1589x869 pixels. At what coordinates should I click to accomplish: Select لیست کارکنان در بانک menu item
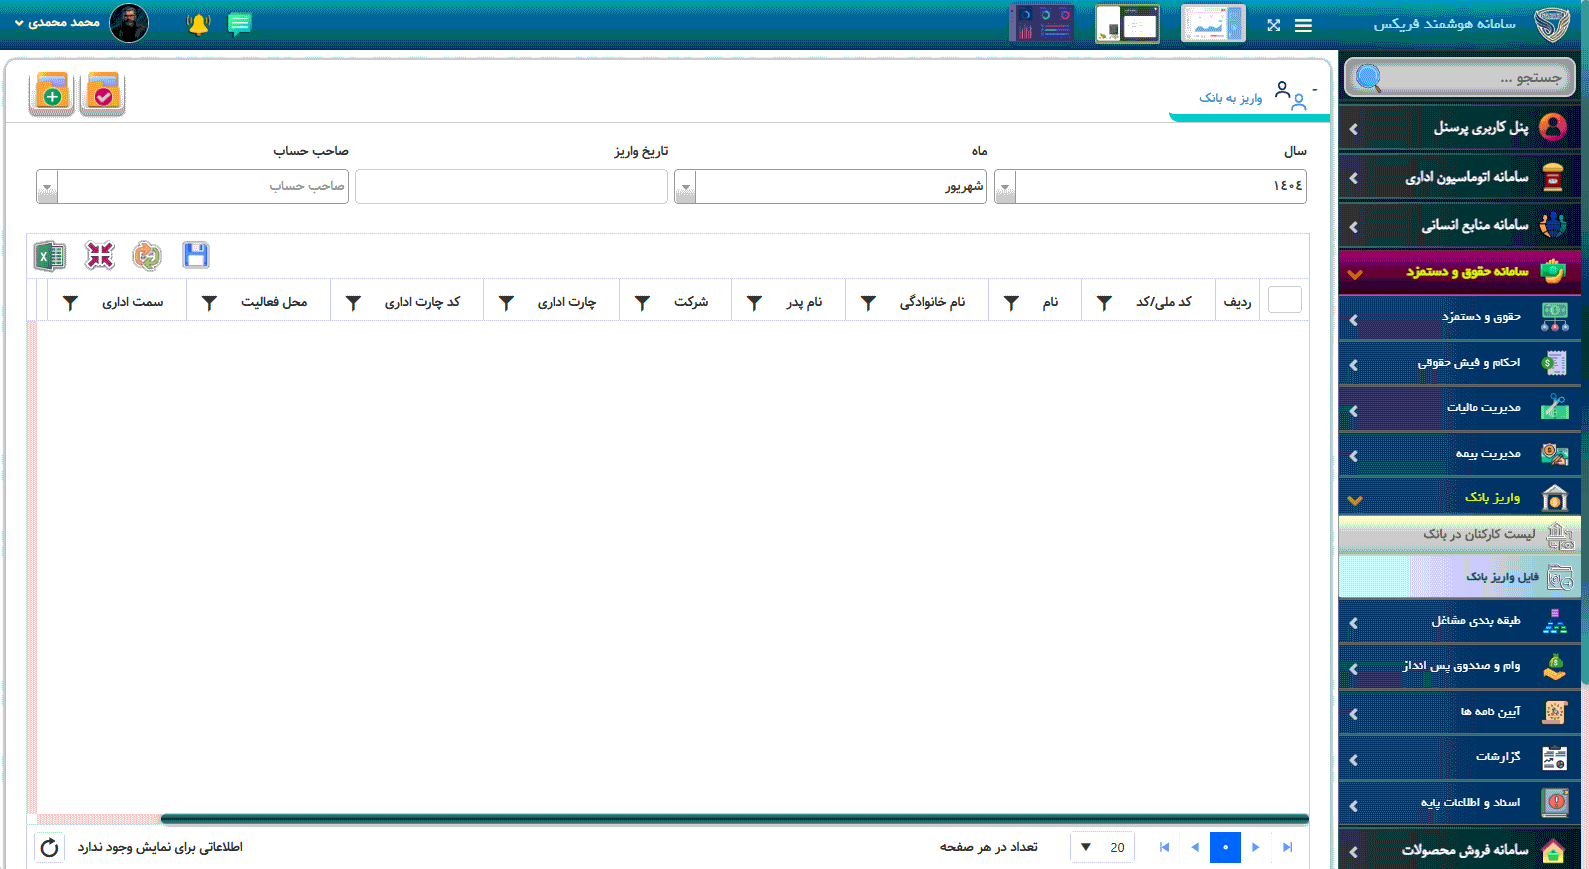pos(1478,534)
